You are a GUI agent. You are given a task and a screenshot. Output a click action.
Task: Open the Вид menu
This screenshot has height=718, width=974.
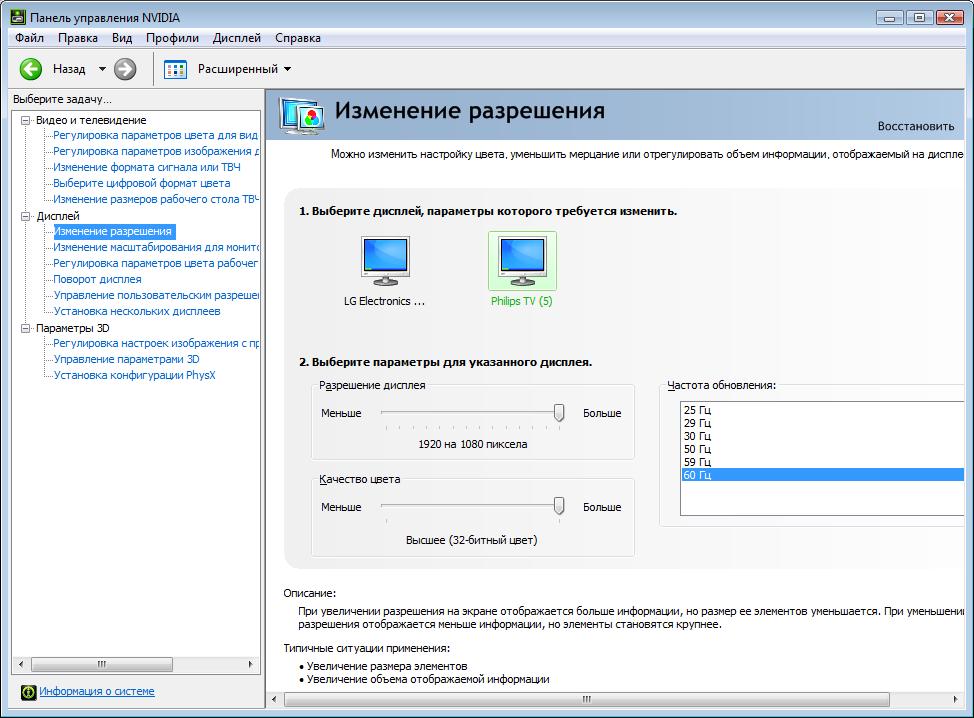coord(122,38)
